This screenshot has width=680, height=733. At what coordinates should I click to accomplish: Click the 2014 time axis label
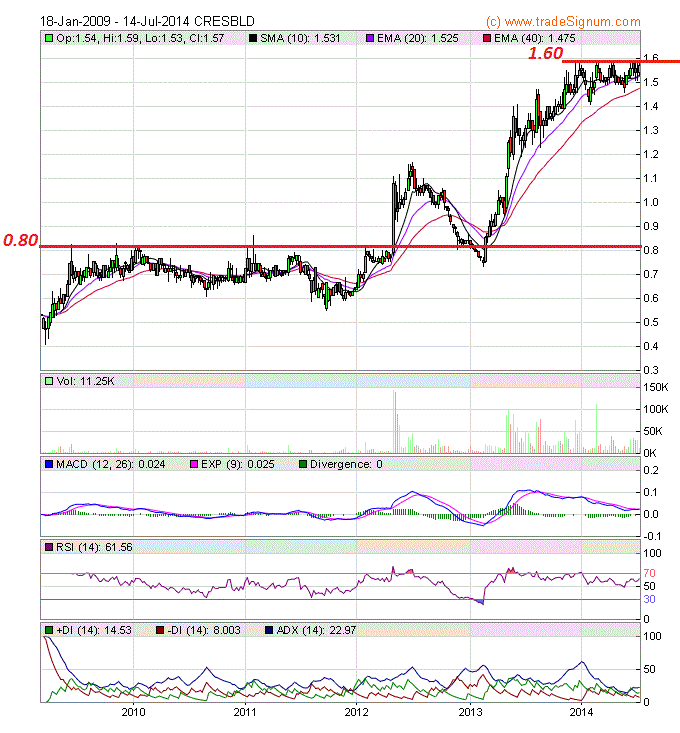(x=581, y=712)
